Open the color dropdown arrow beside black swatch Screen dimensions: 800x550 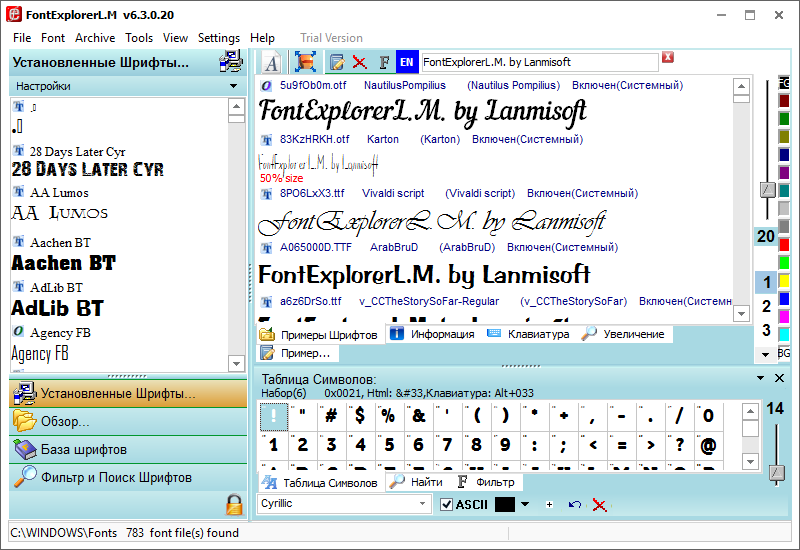(x=525, y=505)
